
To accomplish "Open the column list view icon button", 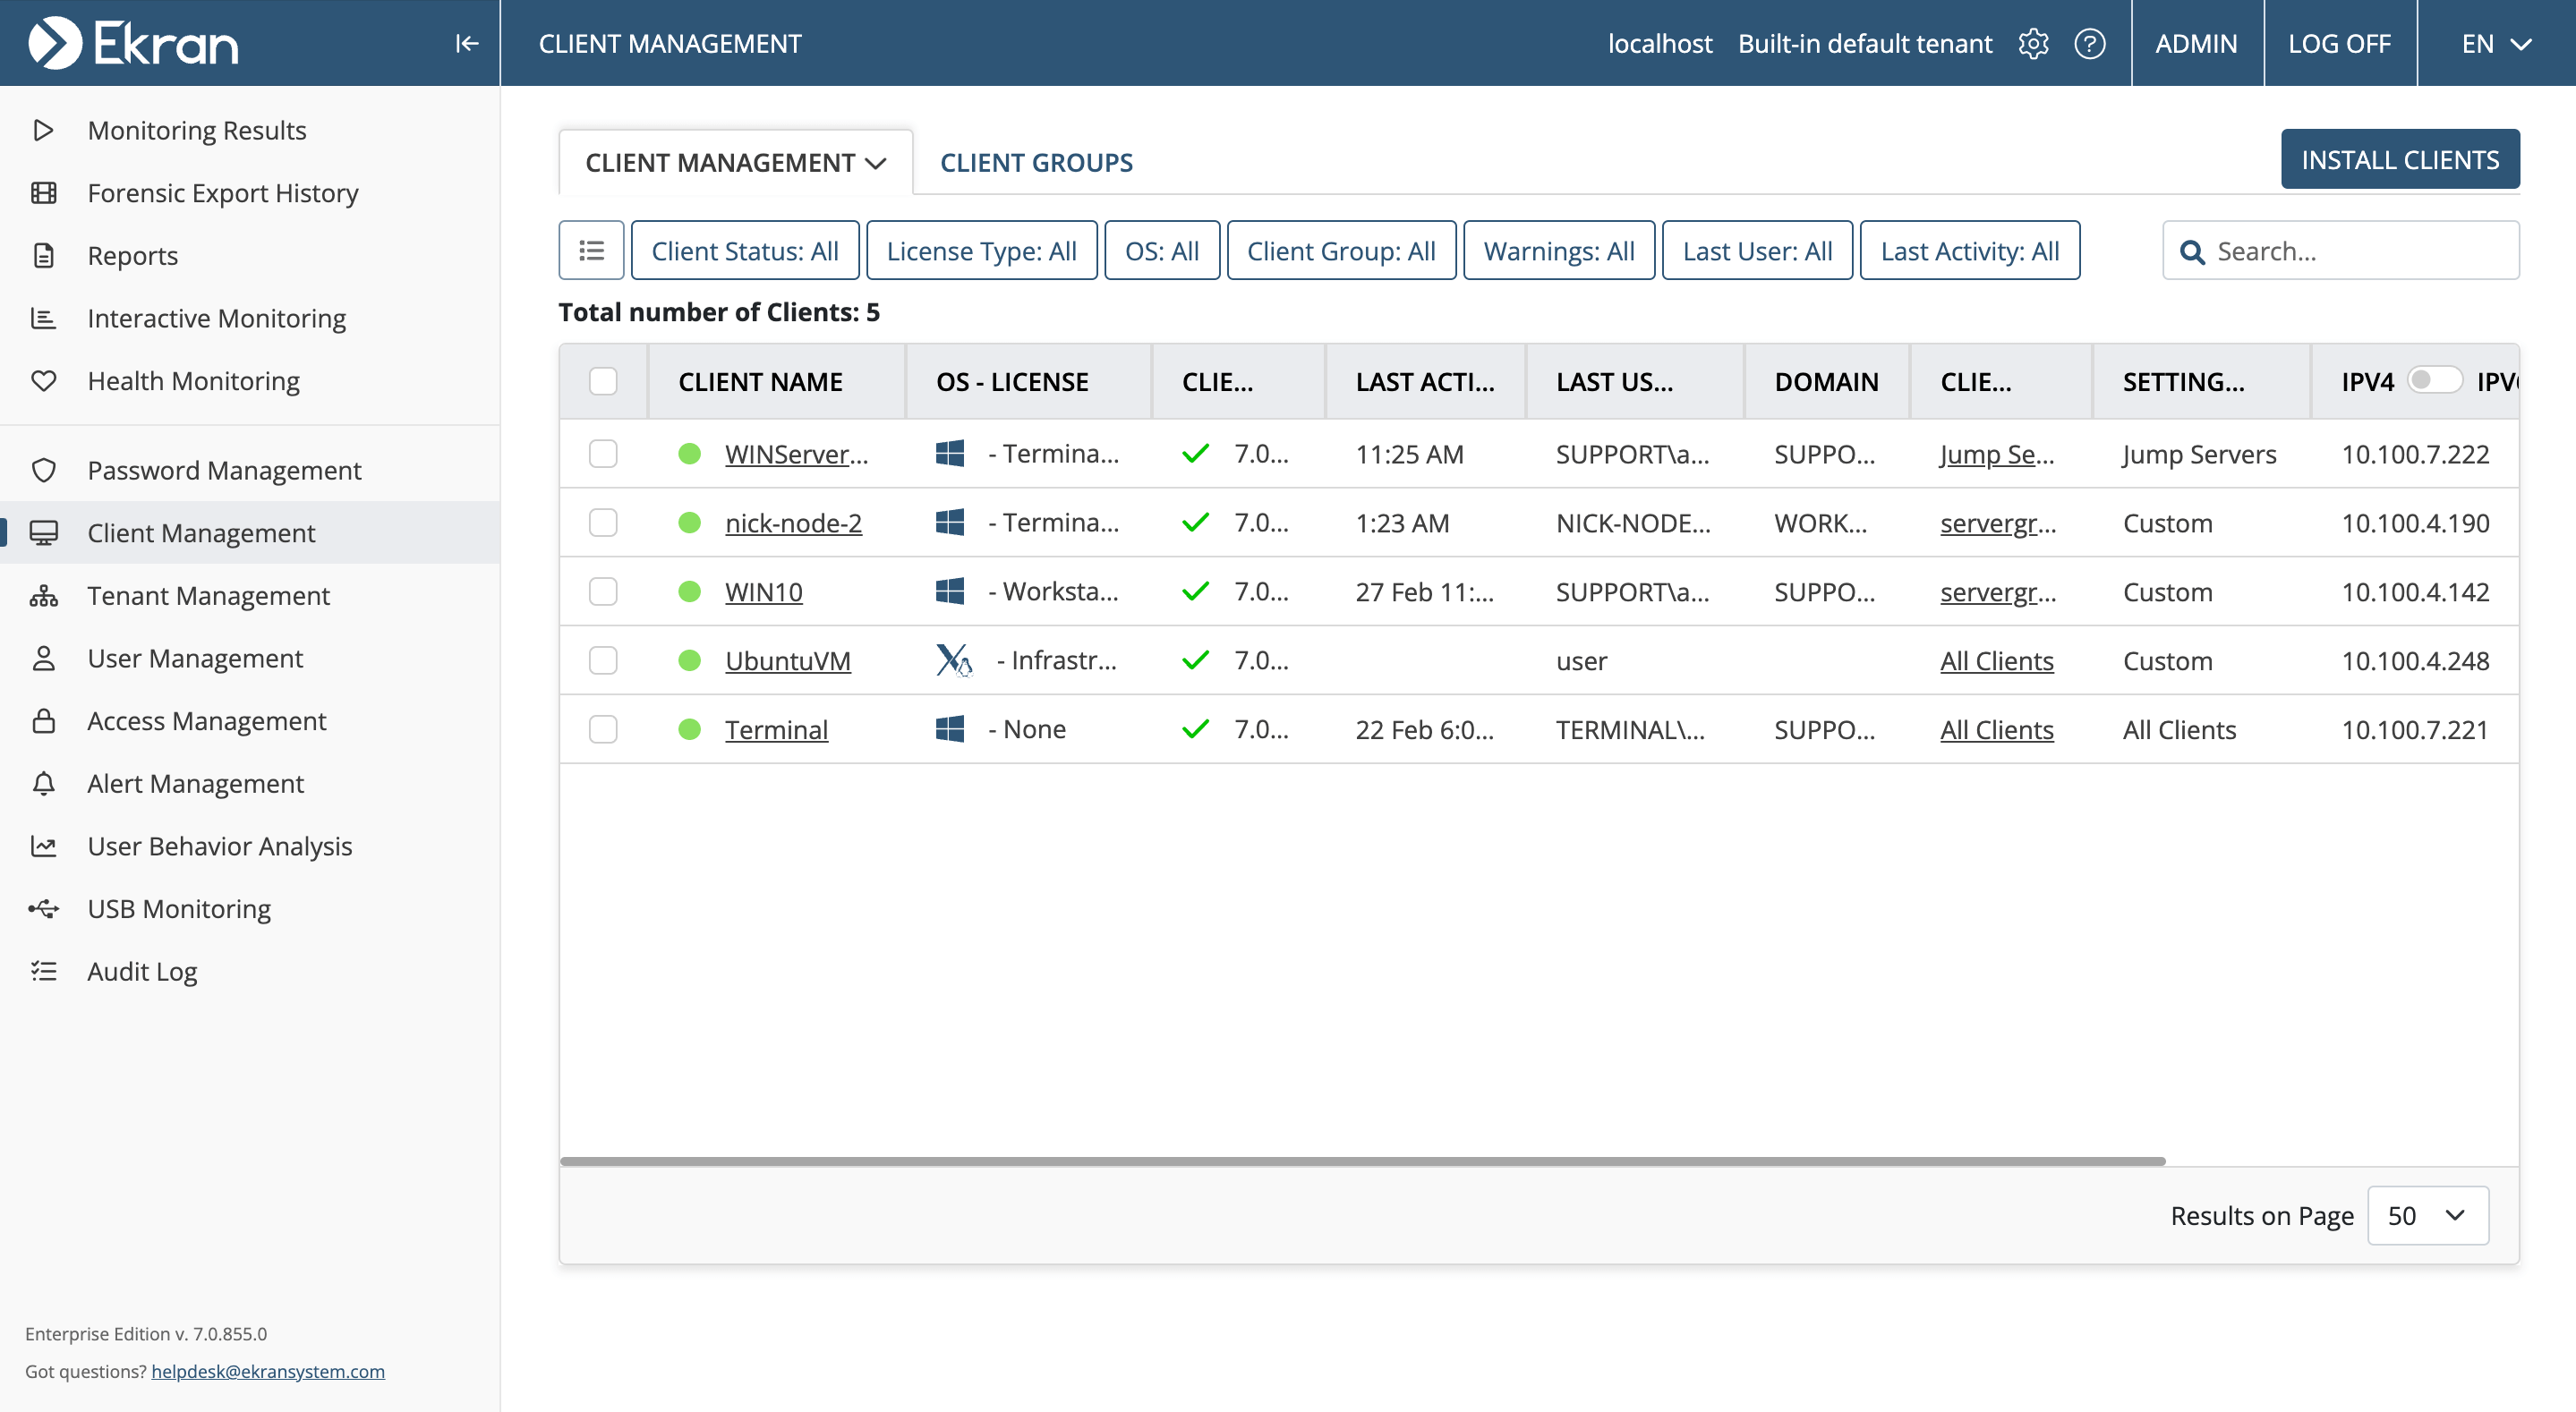I will coord(591,250).
